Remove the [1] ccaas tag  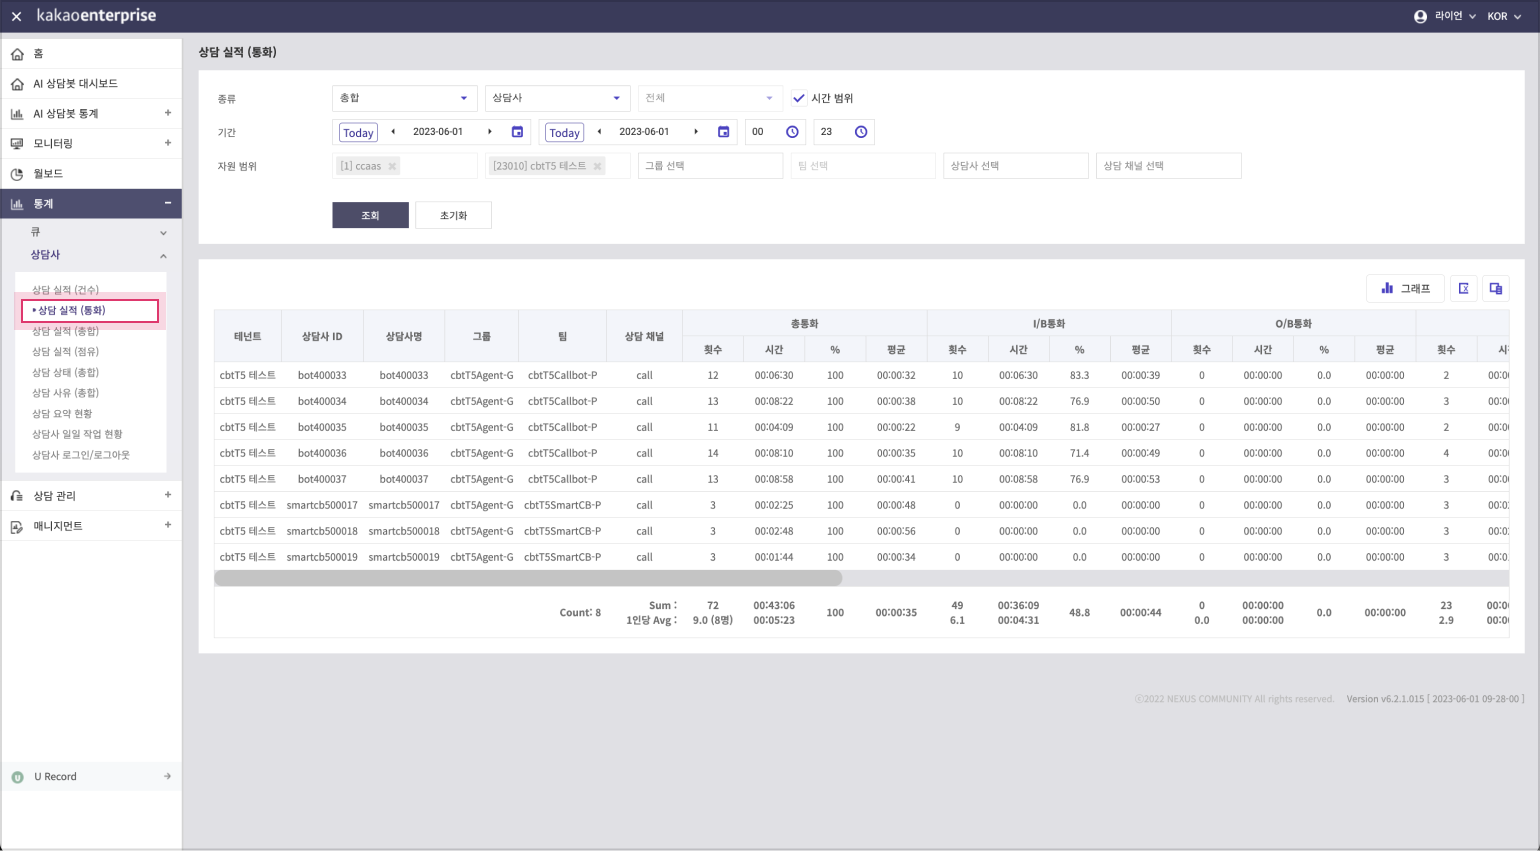(392, 166)
